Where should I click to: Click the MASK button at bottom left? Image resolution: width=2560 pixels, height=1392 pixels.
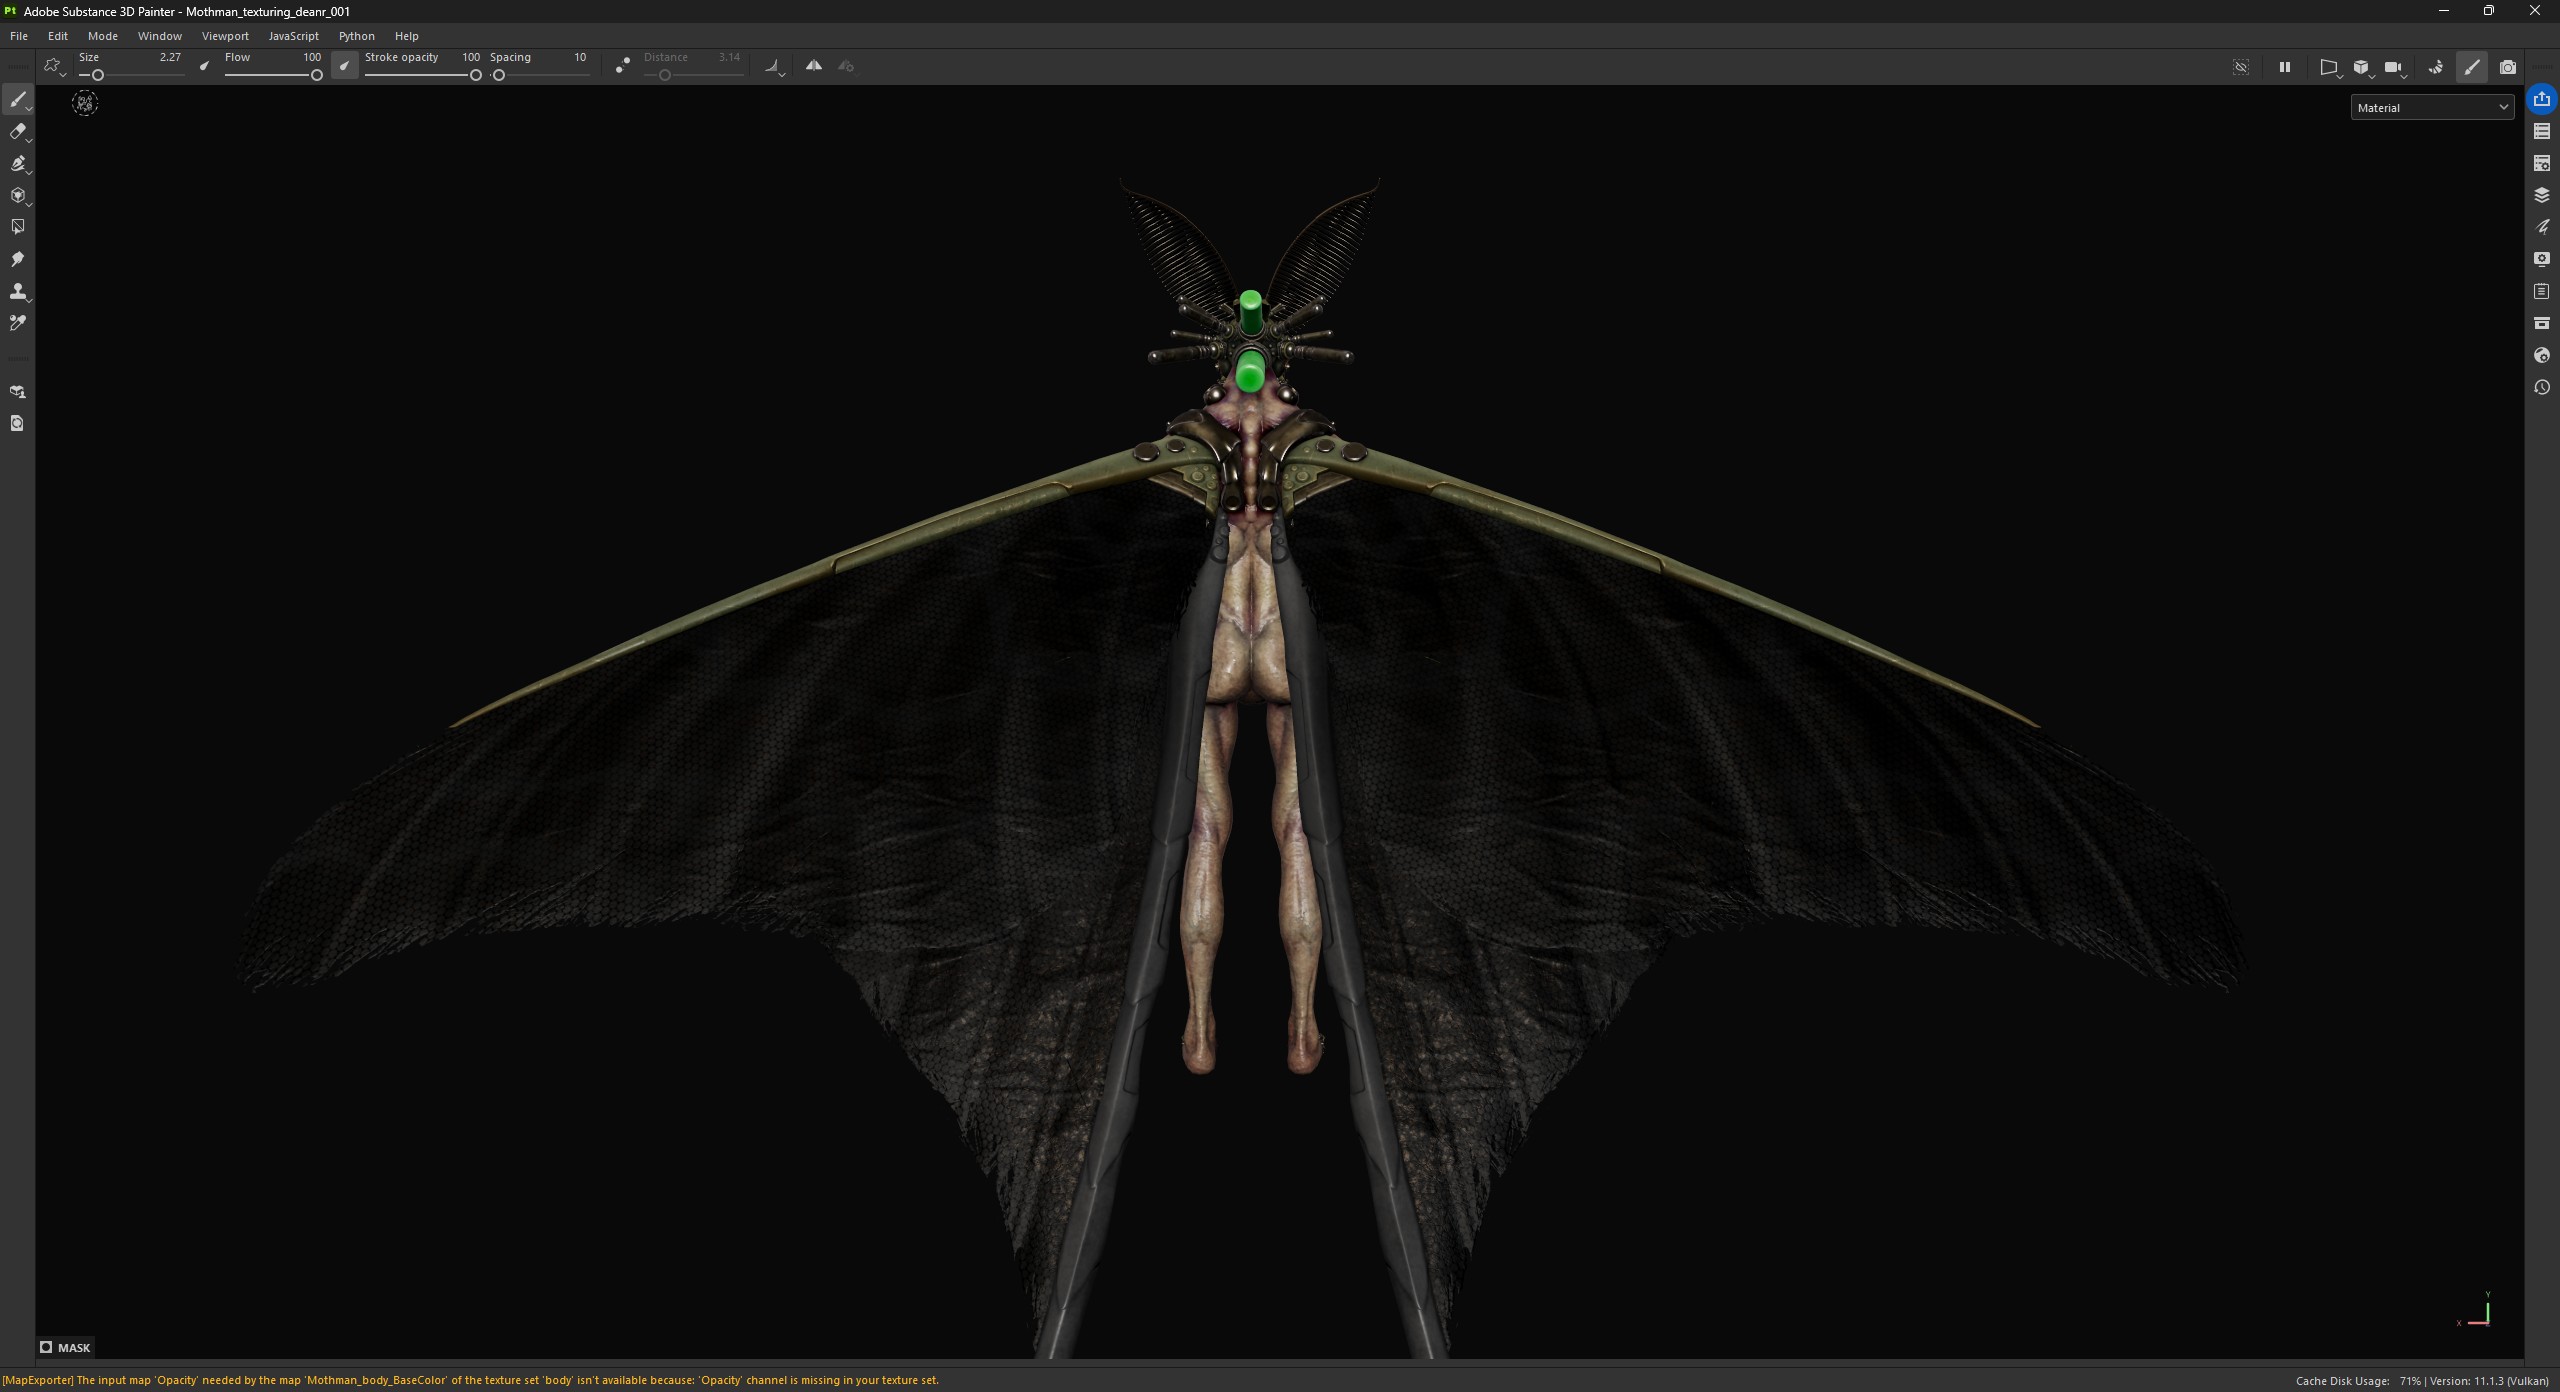pyautogui.click(x=65, y=1347)
